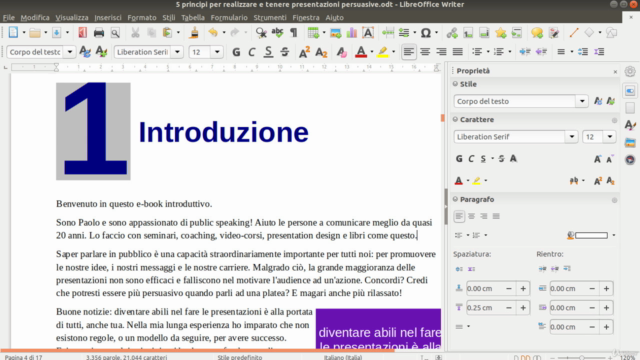
Task: Insert a table
Action: [313, 33]
